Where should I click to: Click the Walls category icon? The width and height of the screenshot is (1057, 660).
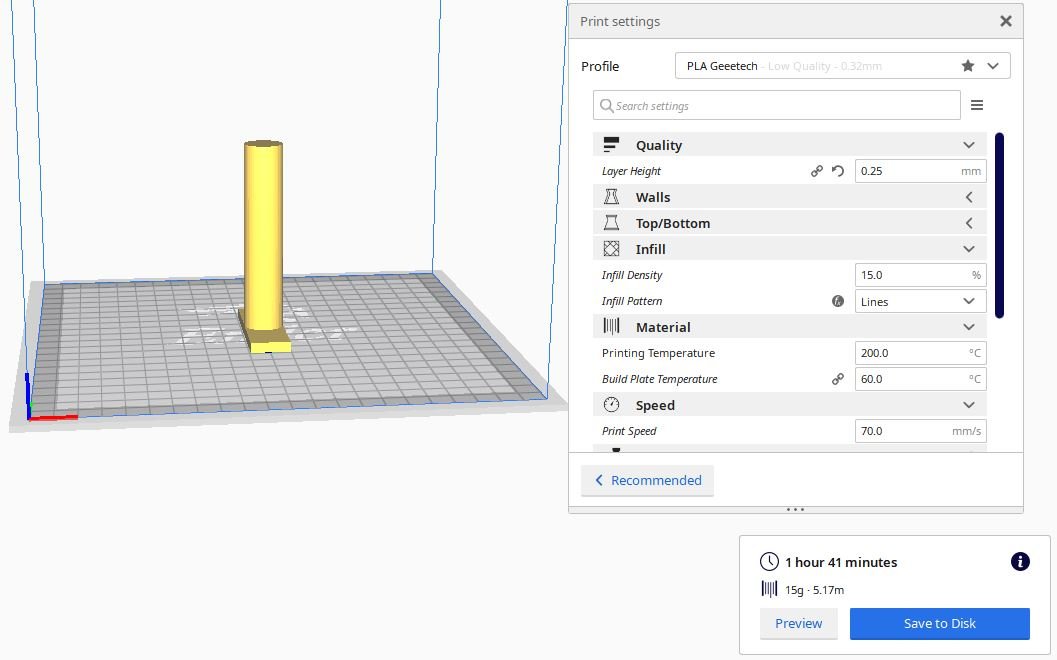coord(611,197)
